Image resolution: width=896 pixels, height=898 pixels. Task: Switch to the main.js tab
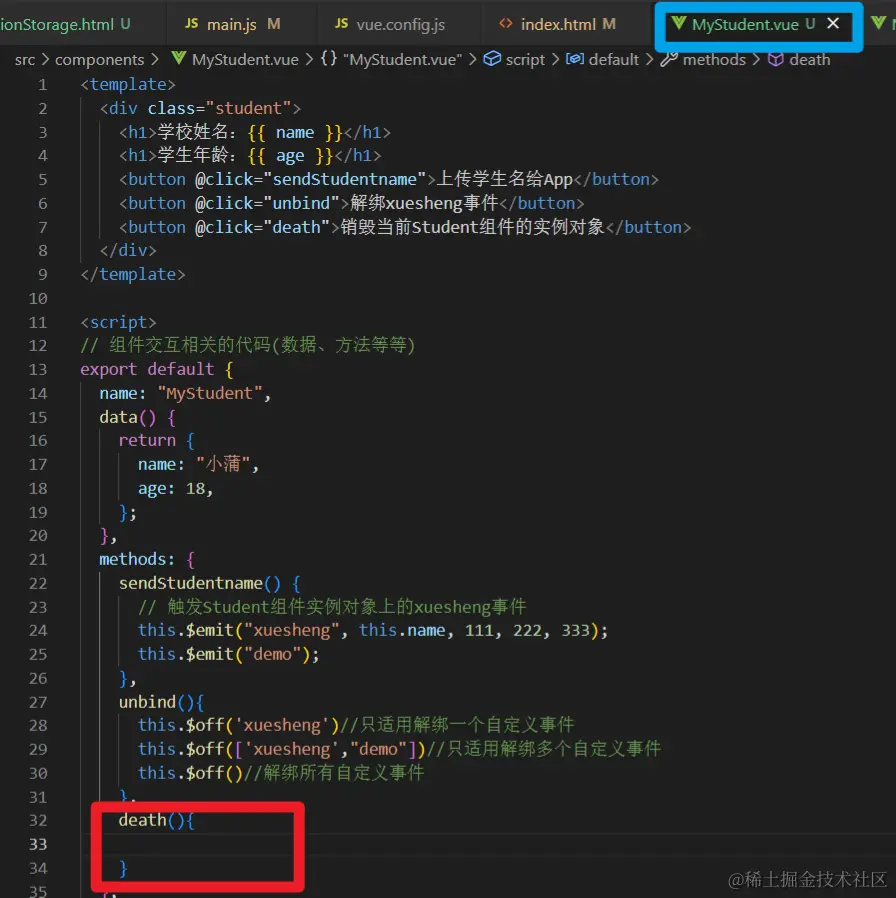(x=233, y=25)
